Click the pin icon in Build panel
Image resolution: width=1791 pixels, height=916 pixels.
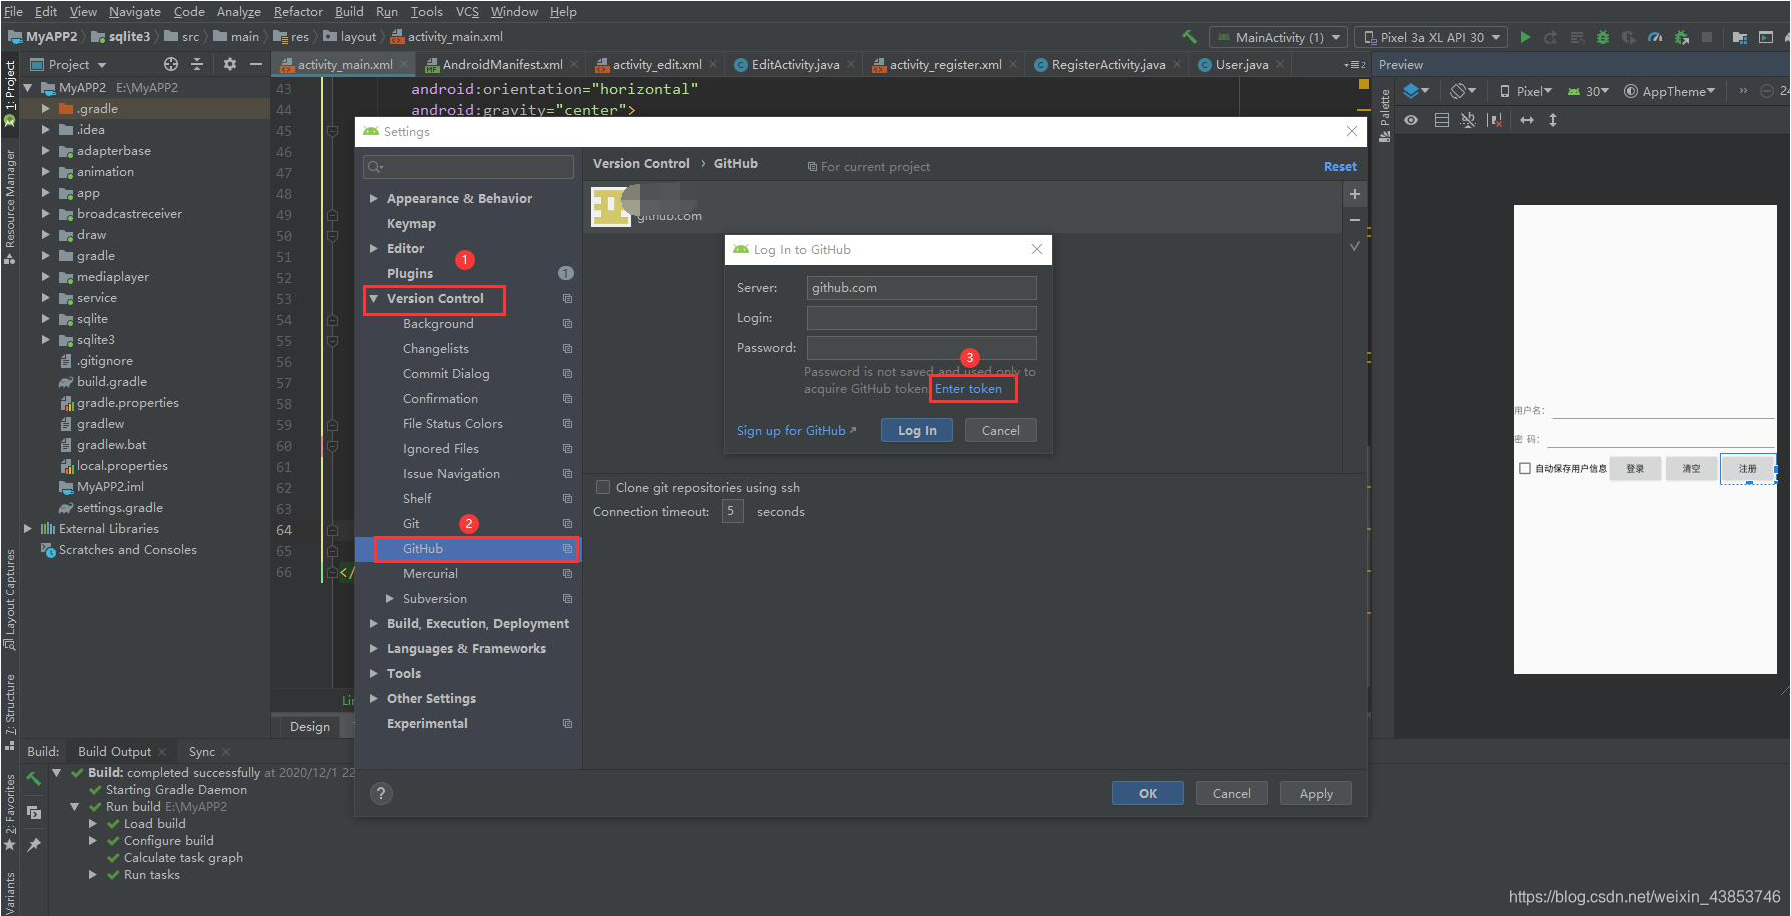pos(33,845)
